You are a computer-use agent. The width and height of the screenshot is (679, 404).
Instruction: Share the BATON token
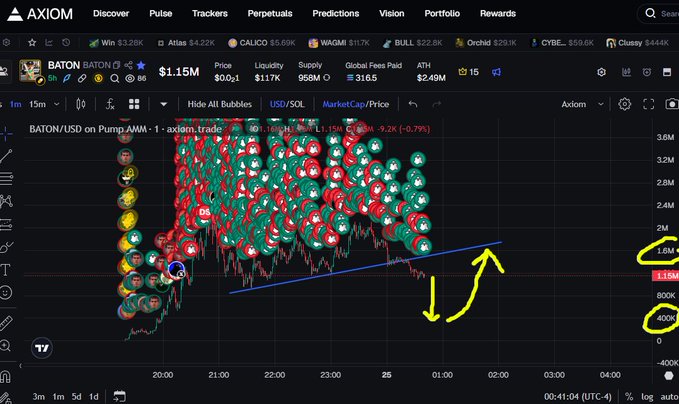(128, 65)
